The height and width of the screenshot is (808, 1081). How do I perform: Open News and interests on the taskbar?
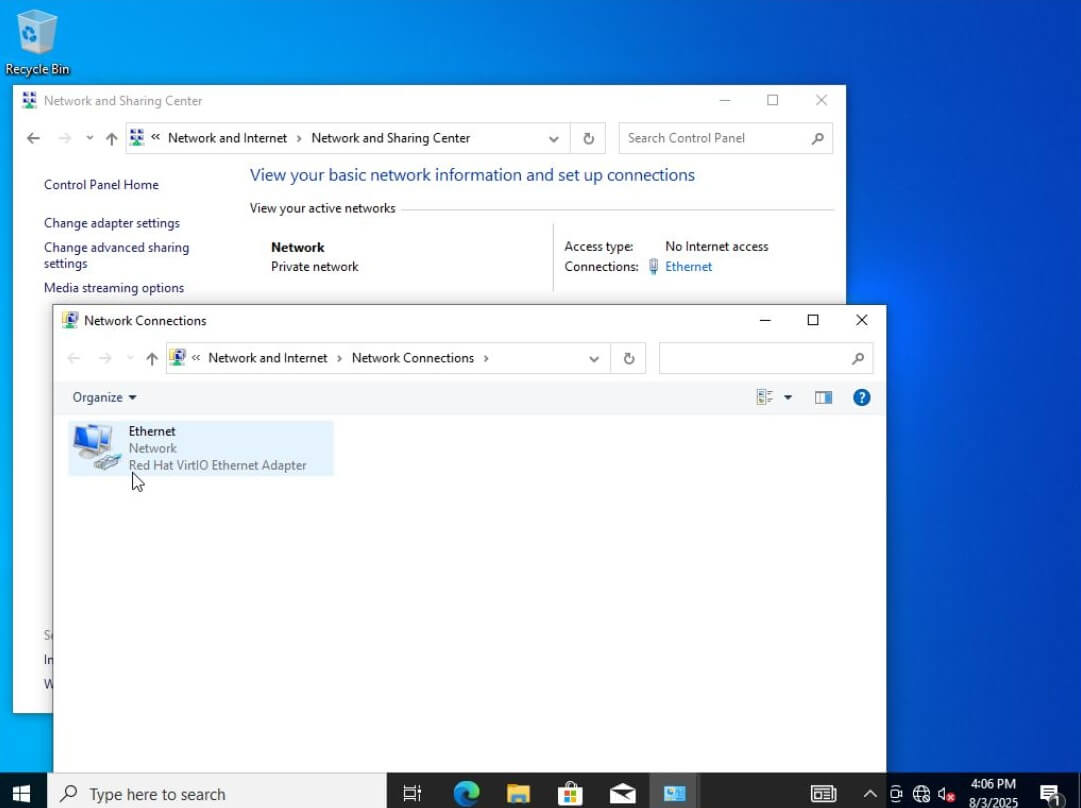pos(823,794)
